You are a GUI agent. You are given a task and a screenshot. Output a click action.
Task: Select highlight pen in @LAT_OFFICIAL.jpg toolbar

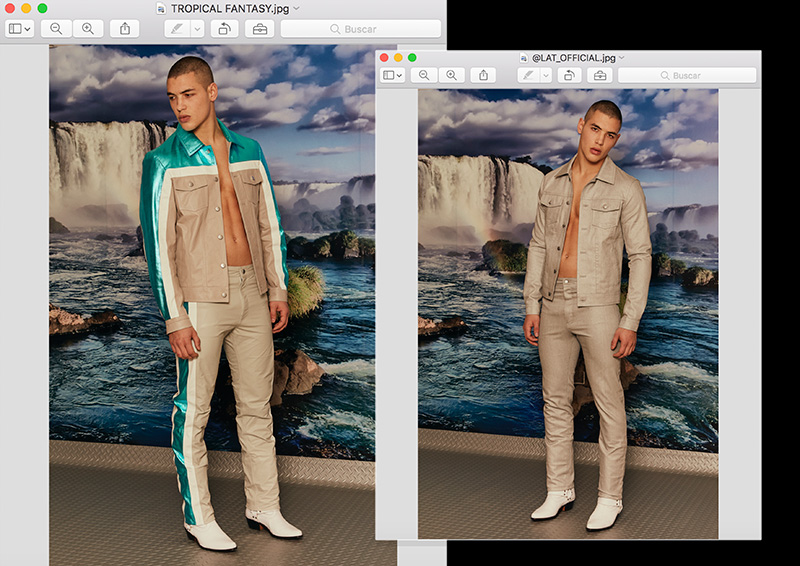click(528, 75)
